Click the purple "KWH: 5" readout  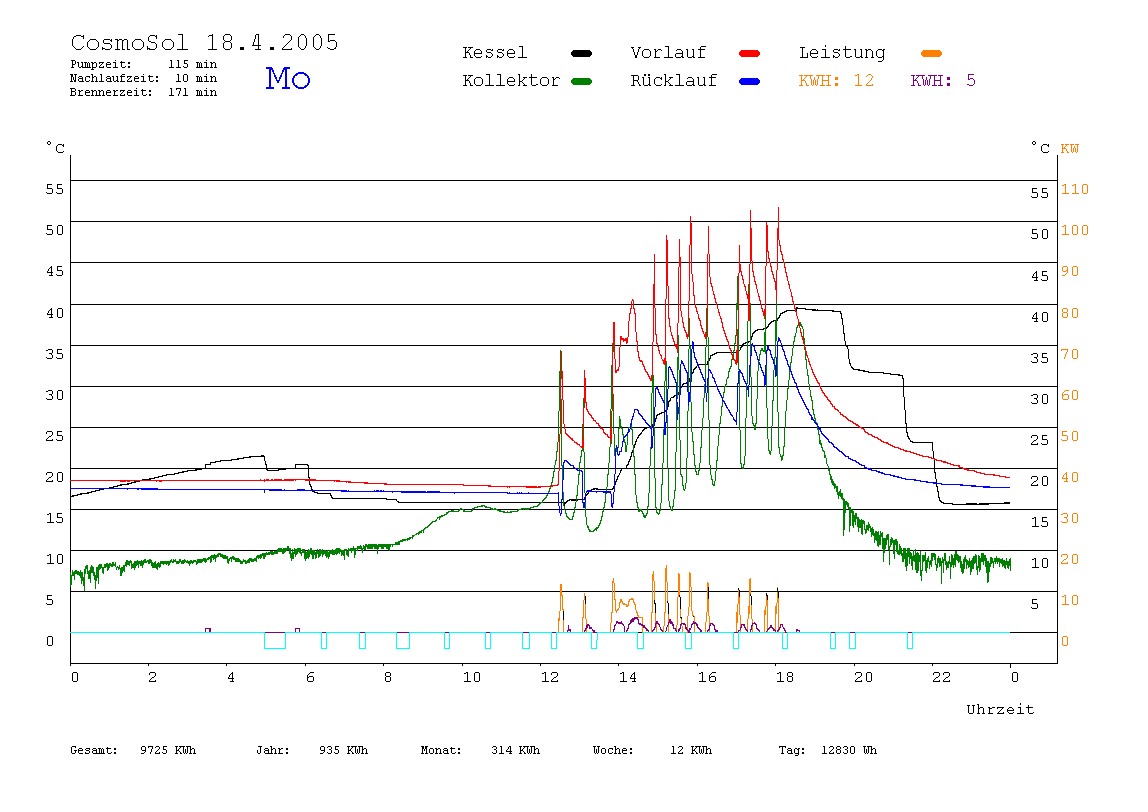943,81
